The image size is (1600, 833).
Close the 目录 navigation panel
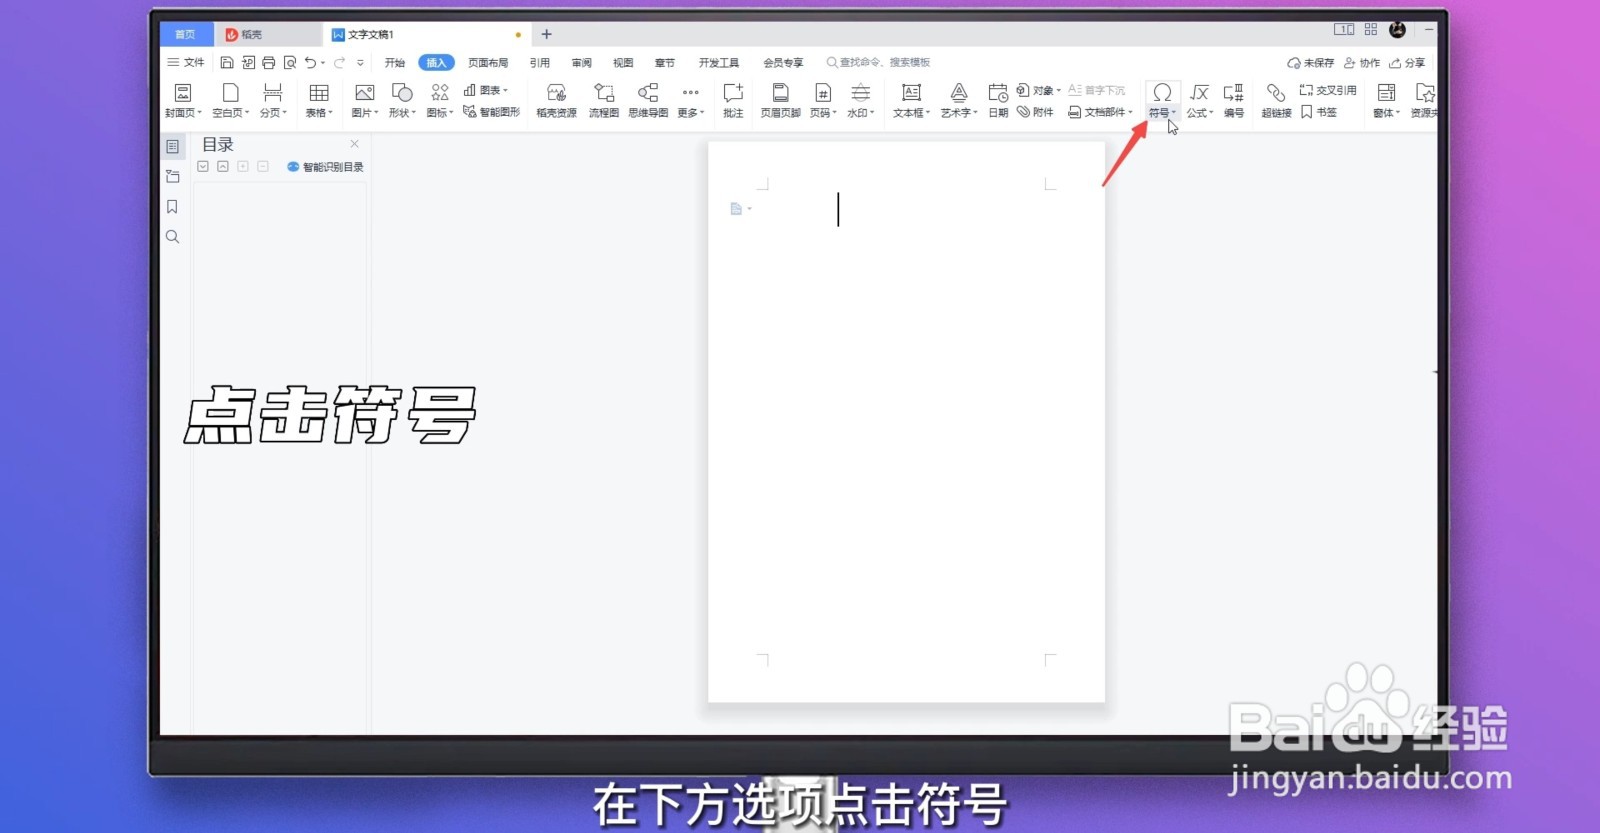(x=354, y=144)
